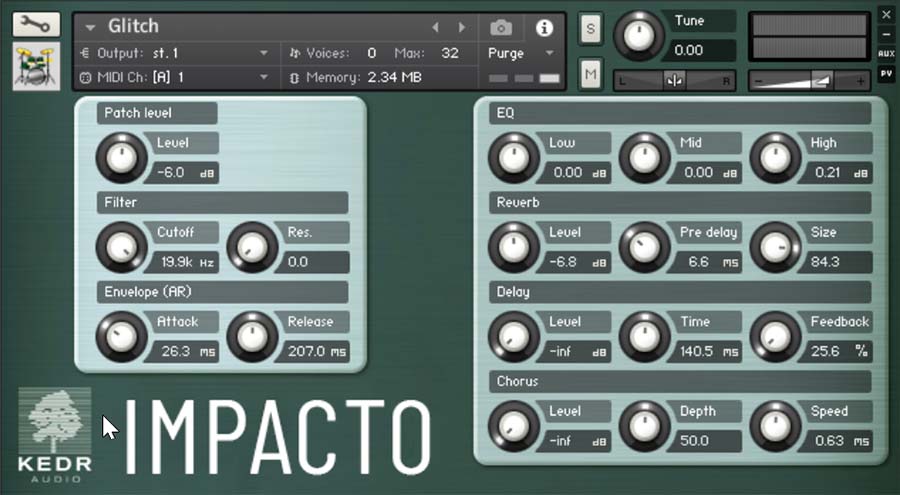Click the Feedback value 25.6 %
Screen dimensions: 900x495
(837, 352)
